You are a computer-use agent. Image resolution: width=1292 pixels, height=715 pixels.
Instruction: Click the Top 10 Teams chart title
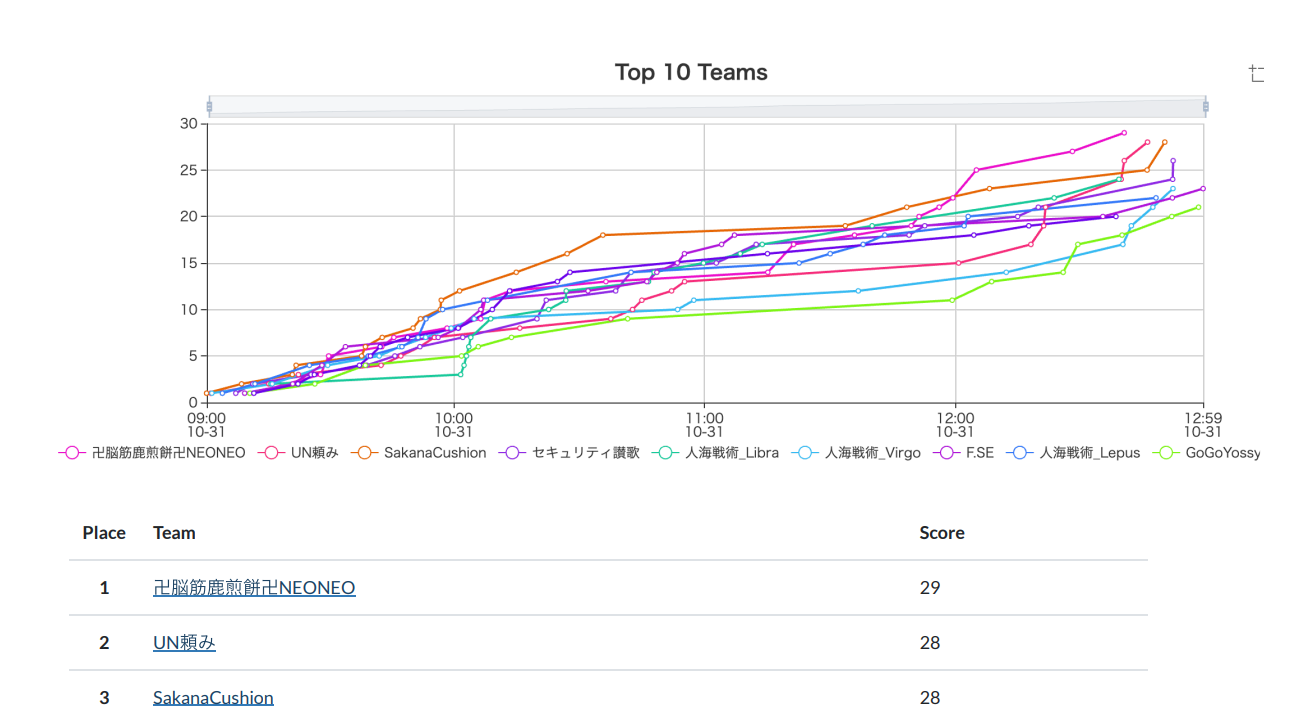coord(691,72)
